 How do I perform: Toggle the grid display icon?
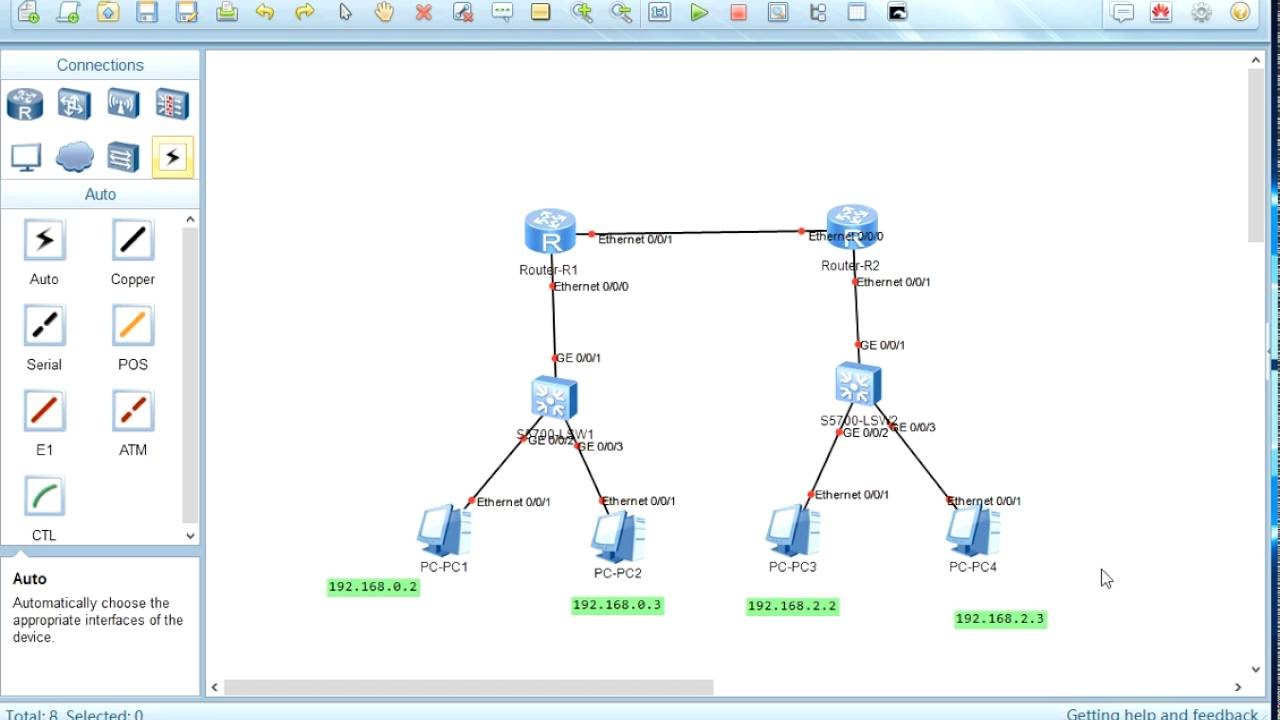pos(857,12)
